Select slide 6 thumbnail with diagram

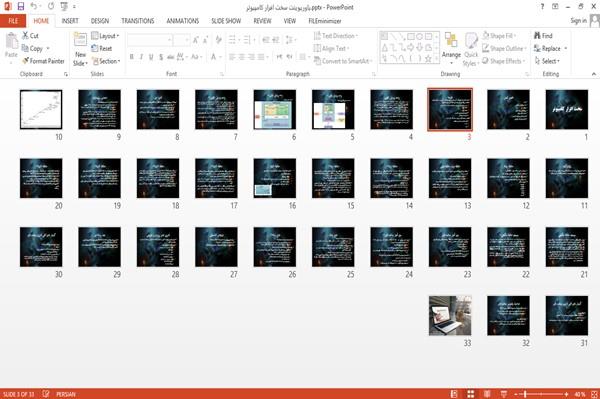[x=275, y=109]
